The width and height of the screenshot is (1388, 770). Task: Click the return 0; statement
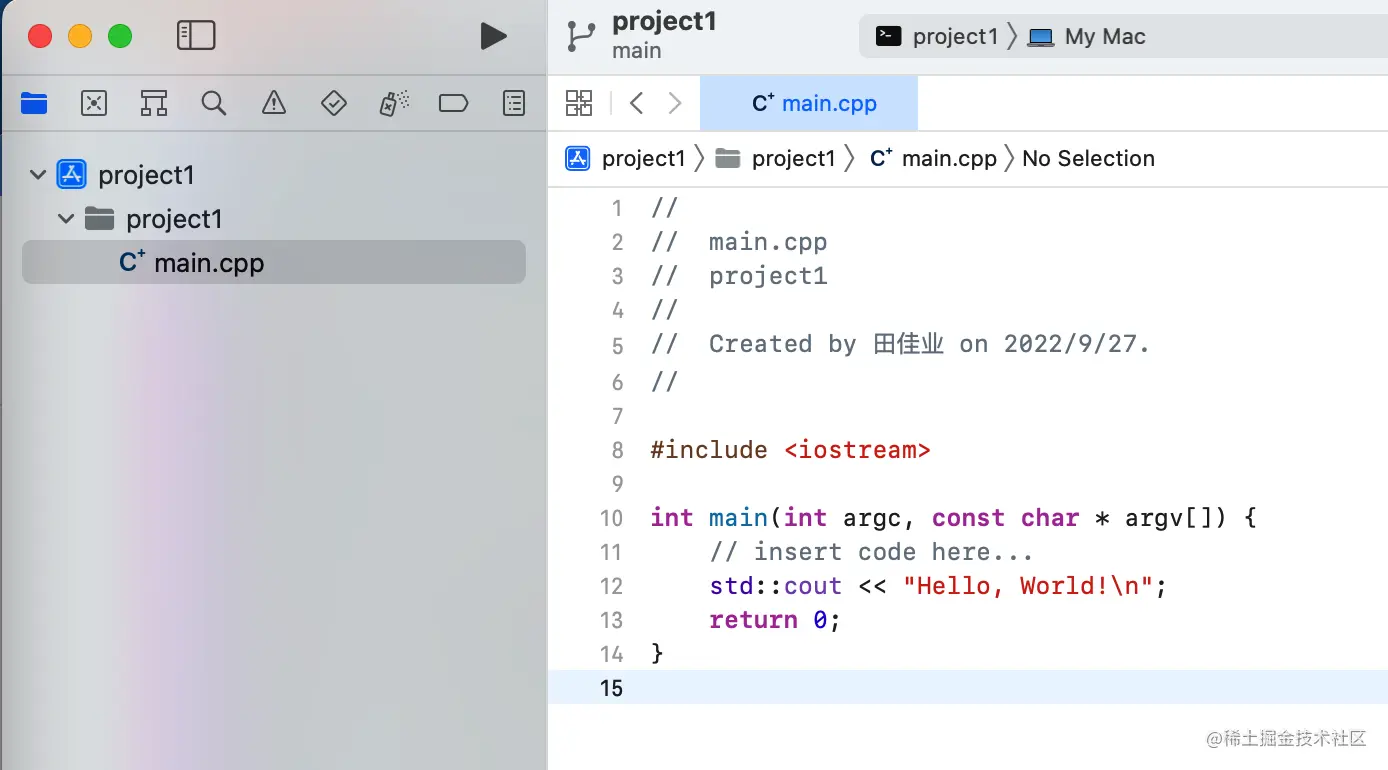tap(775, 620)
